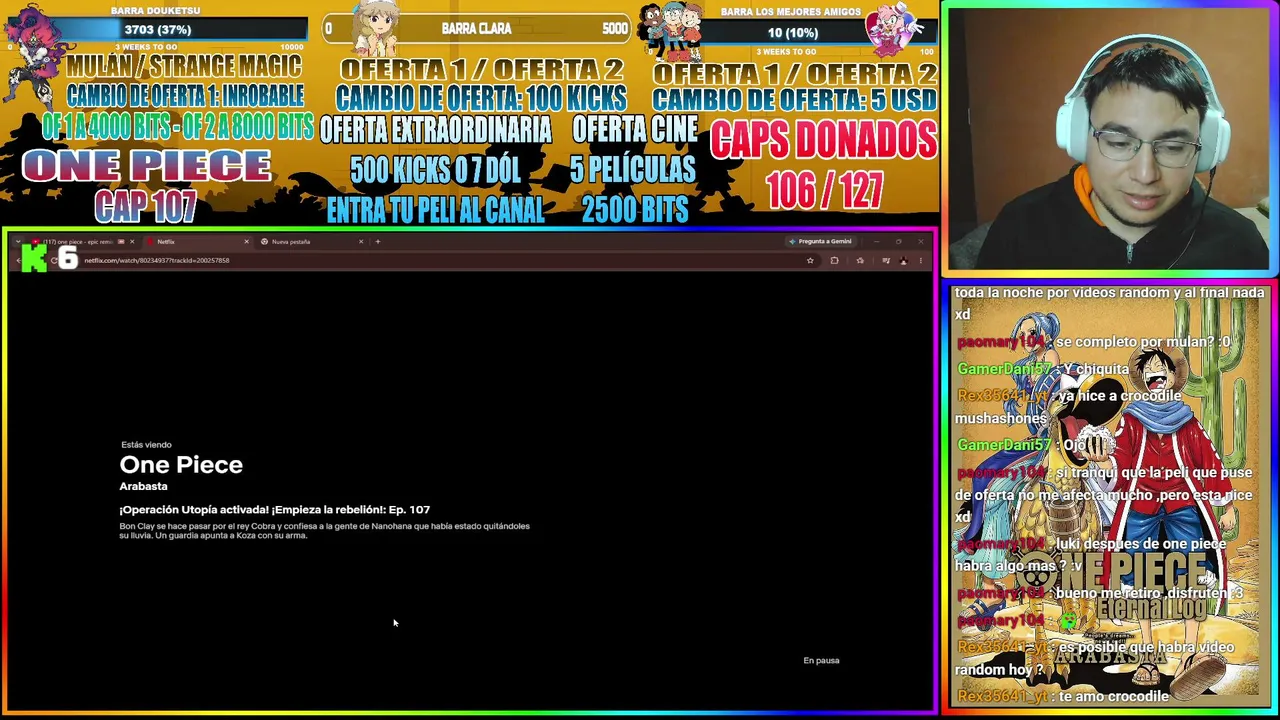This screenshot has width=1280, height=720.
Task: Click the chat message 'bueno me retiro, disfruten'
Action: [1100, 594]
